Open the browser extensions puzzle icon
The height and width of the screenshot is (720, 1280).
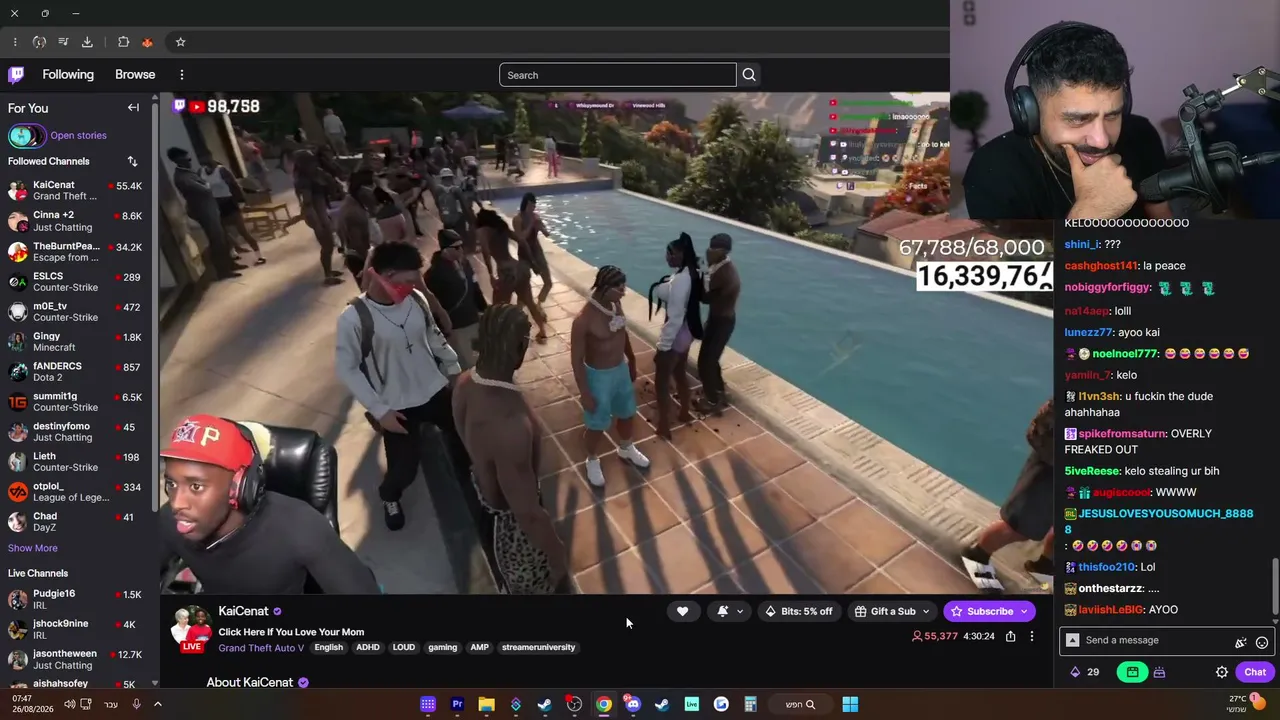tap(123, 42)
